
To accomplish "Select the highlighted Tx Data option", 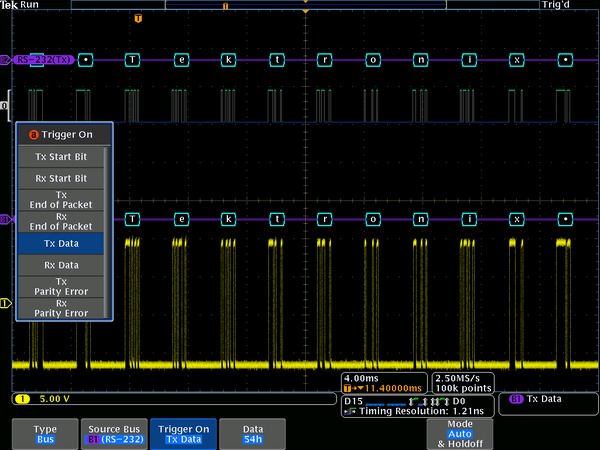I will (61, 243).
